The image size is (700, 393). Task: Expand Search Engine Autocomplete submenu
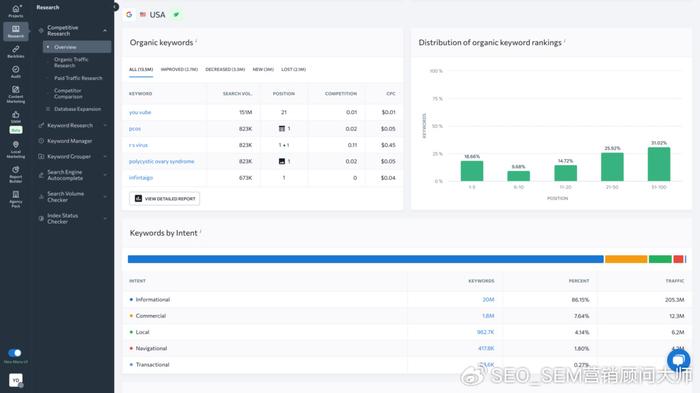tap(105, 175)
